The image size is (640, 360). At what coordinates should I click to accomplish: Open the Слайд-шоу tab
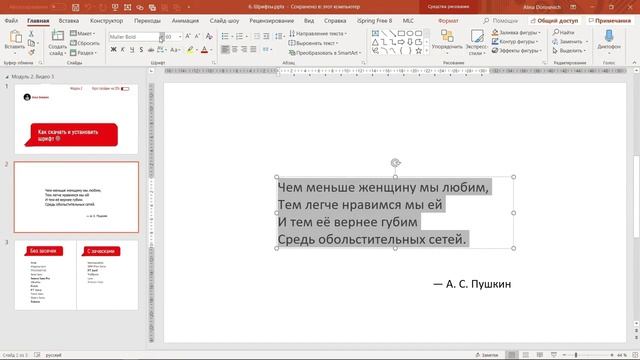point(224,20)
